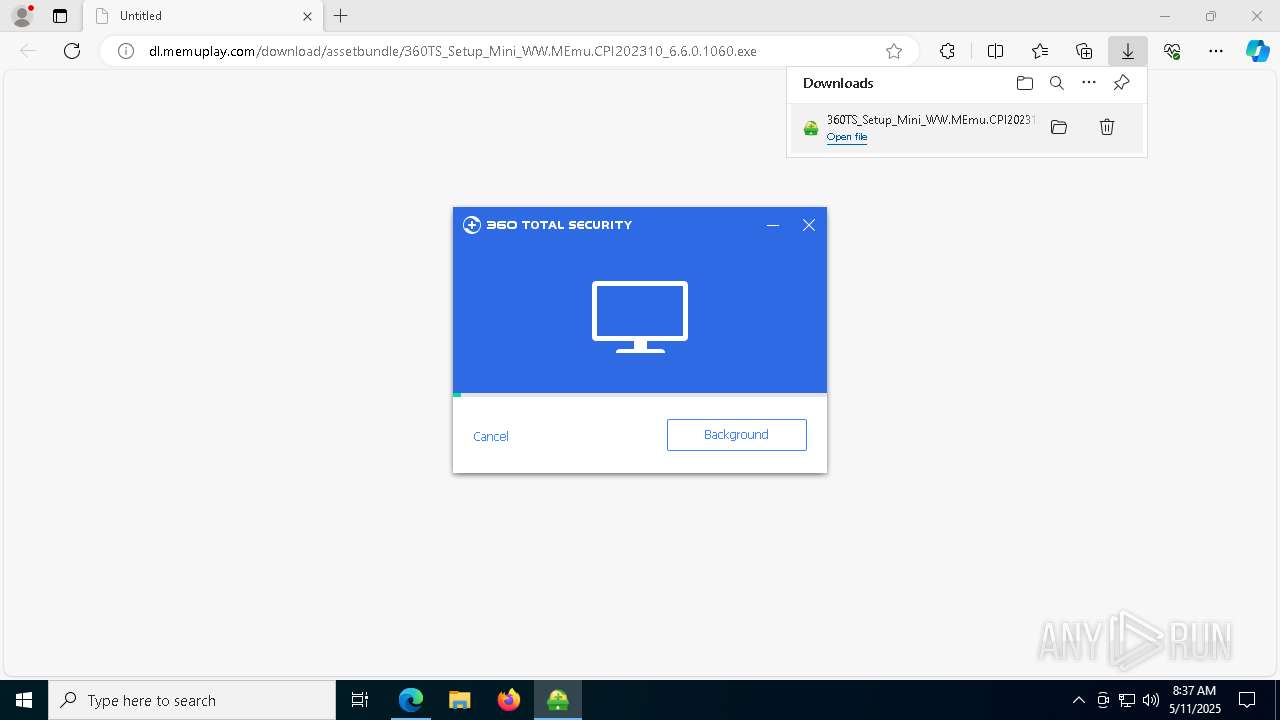This screenshot has width=1280, height=720.
Task: Open Task View on the taskbar
Action: (x=360, y=700)
